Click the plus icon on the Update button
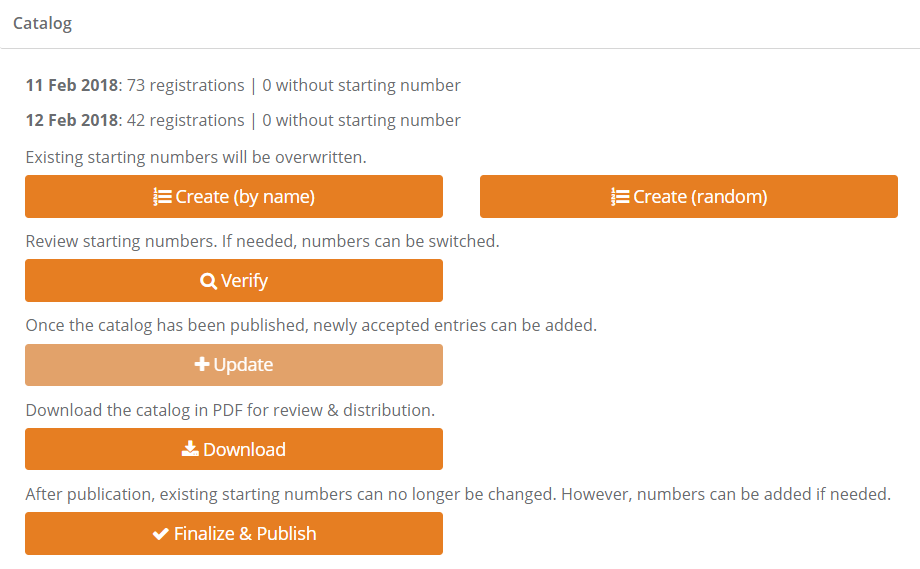The height and width of the screenshot is (569, 920). tap(202, 365)
